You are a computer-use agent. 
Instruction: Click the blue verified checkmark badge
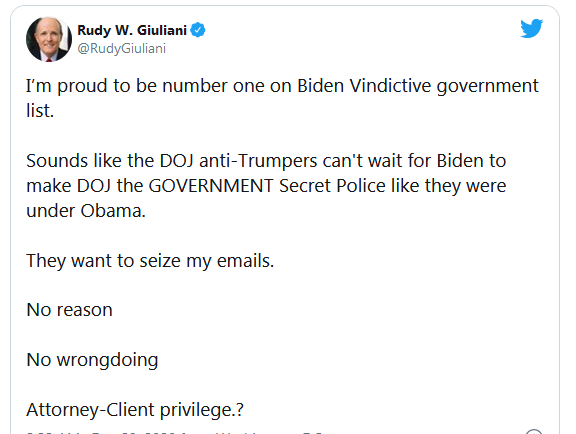click(198, 30)
